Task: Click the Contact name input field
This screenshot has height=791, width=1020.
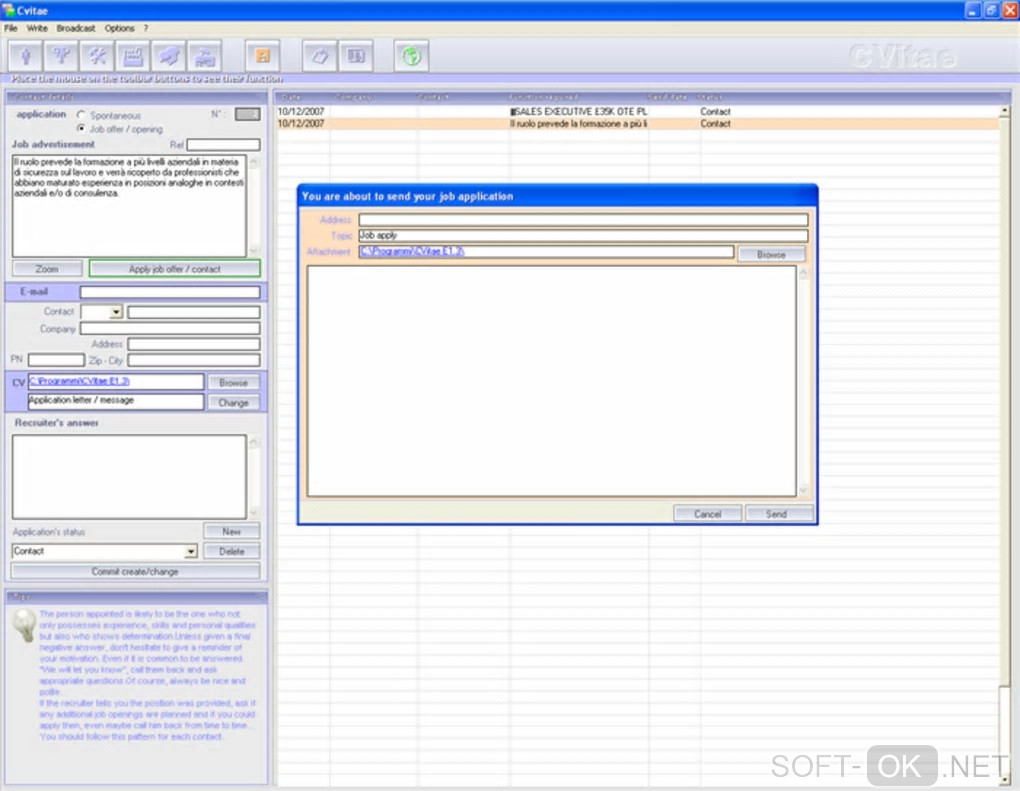Action: click(x=194, y=312)
